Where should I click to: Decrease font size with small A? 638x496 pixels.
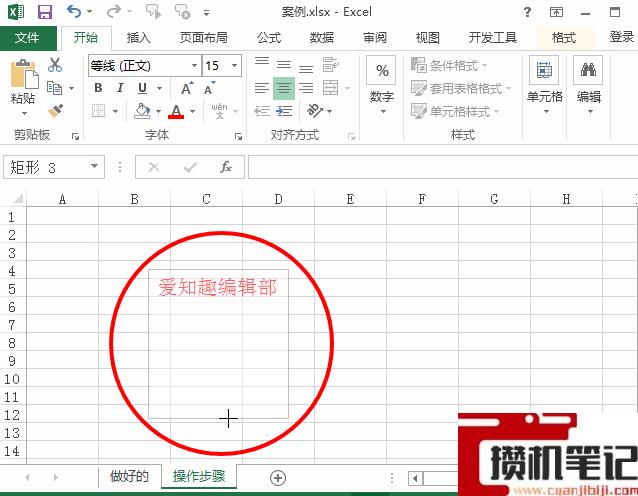pyautogui.click(x=210, y=88)
